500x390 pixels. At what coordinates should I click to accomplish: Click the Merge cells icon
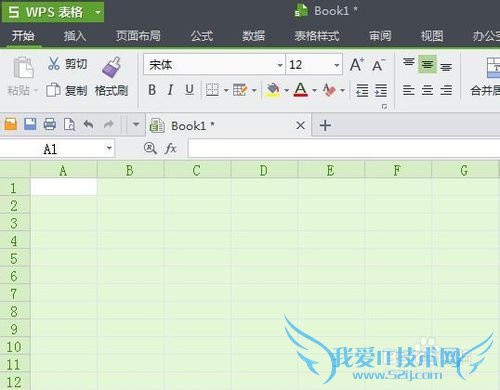pyautogui.click(x=493, y=67)
